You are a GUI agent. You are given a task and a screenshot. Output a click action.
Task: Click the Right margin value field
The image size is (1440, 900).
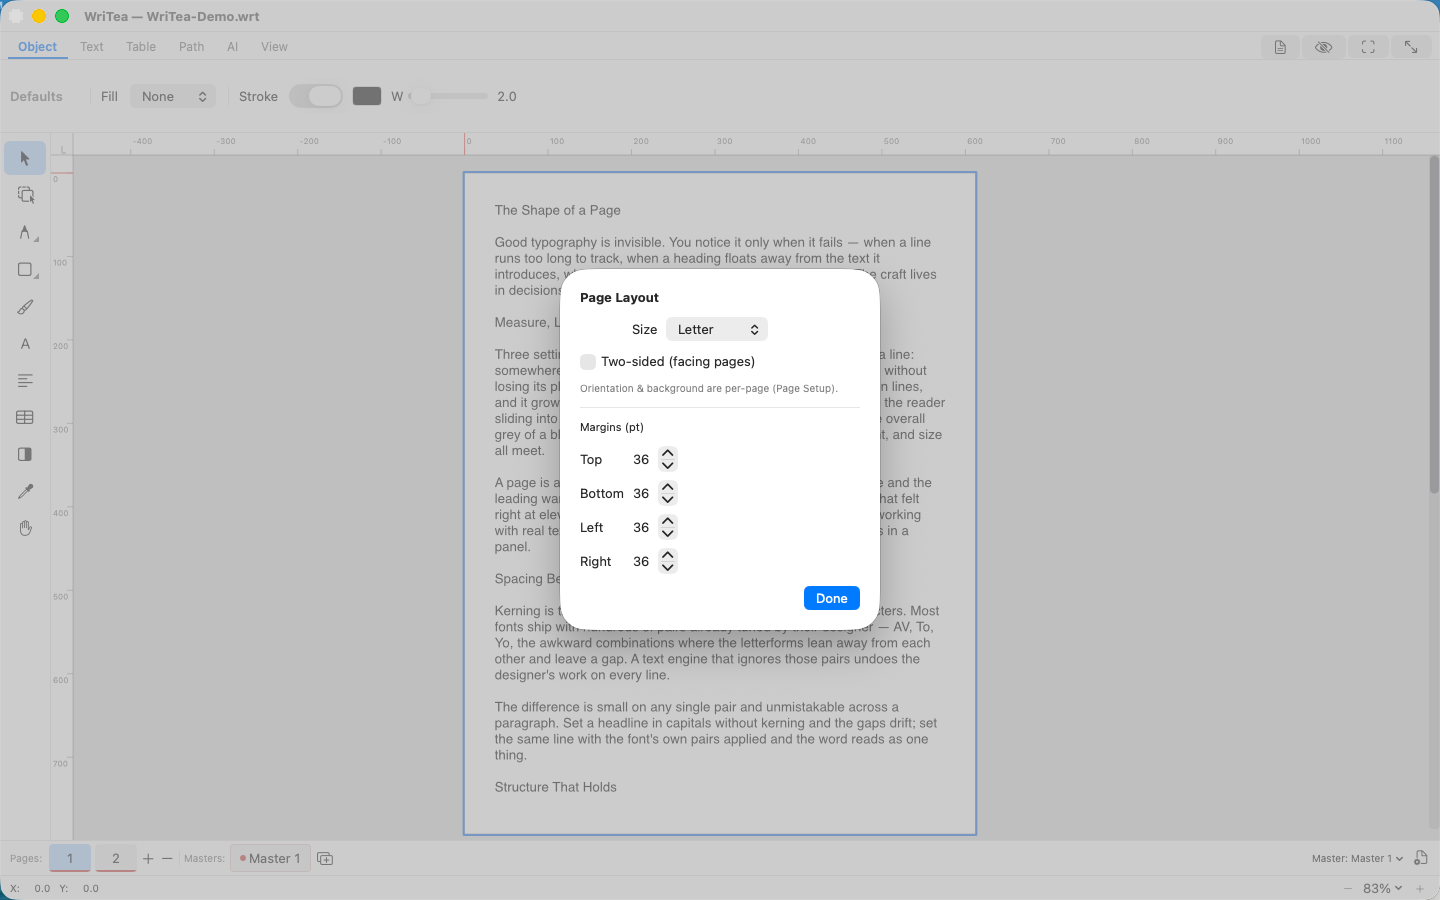point(641,562)
